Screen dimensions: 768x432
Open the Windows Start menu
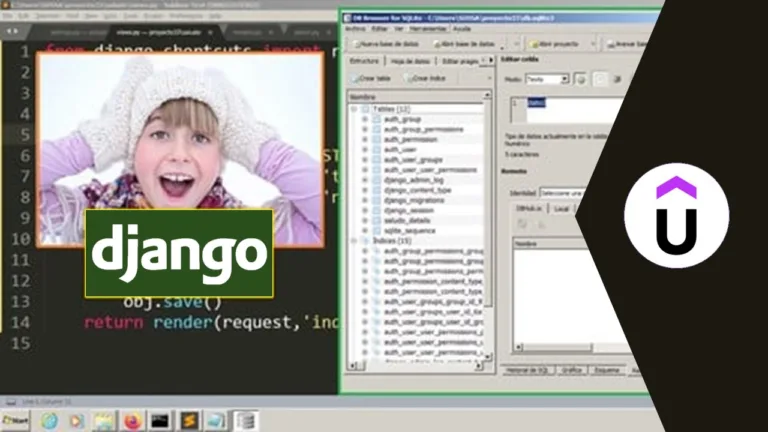pyautogui.click(x=16, y=421)
